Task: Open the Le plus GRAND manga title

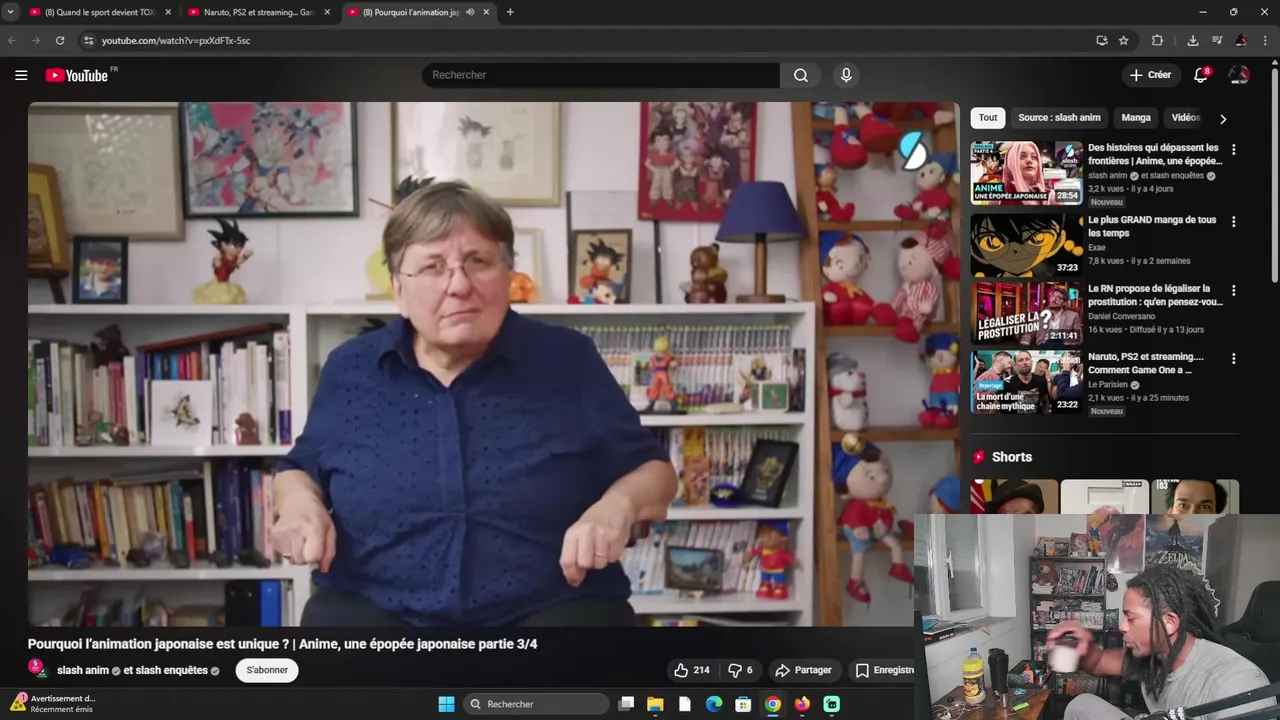Action: tap(1152, 226)
